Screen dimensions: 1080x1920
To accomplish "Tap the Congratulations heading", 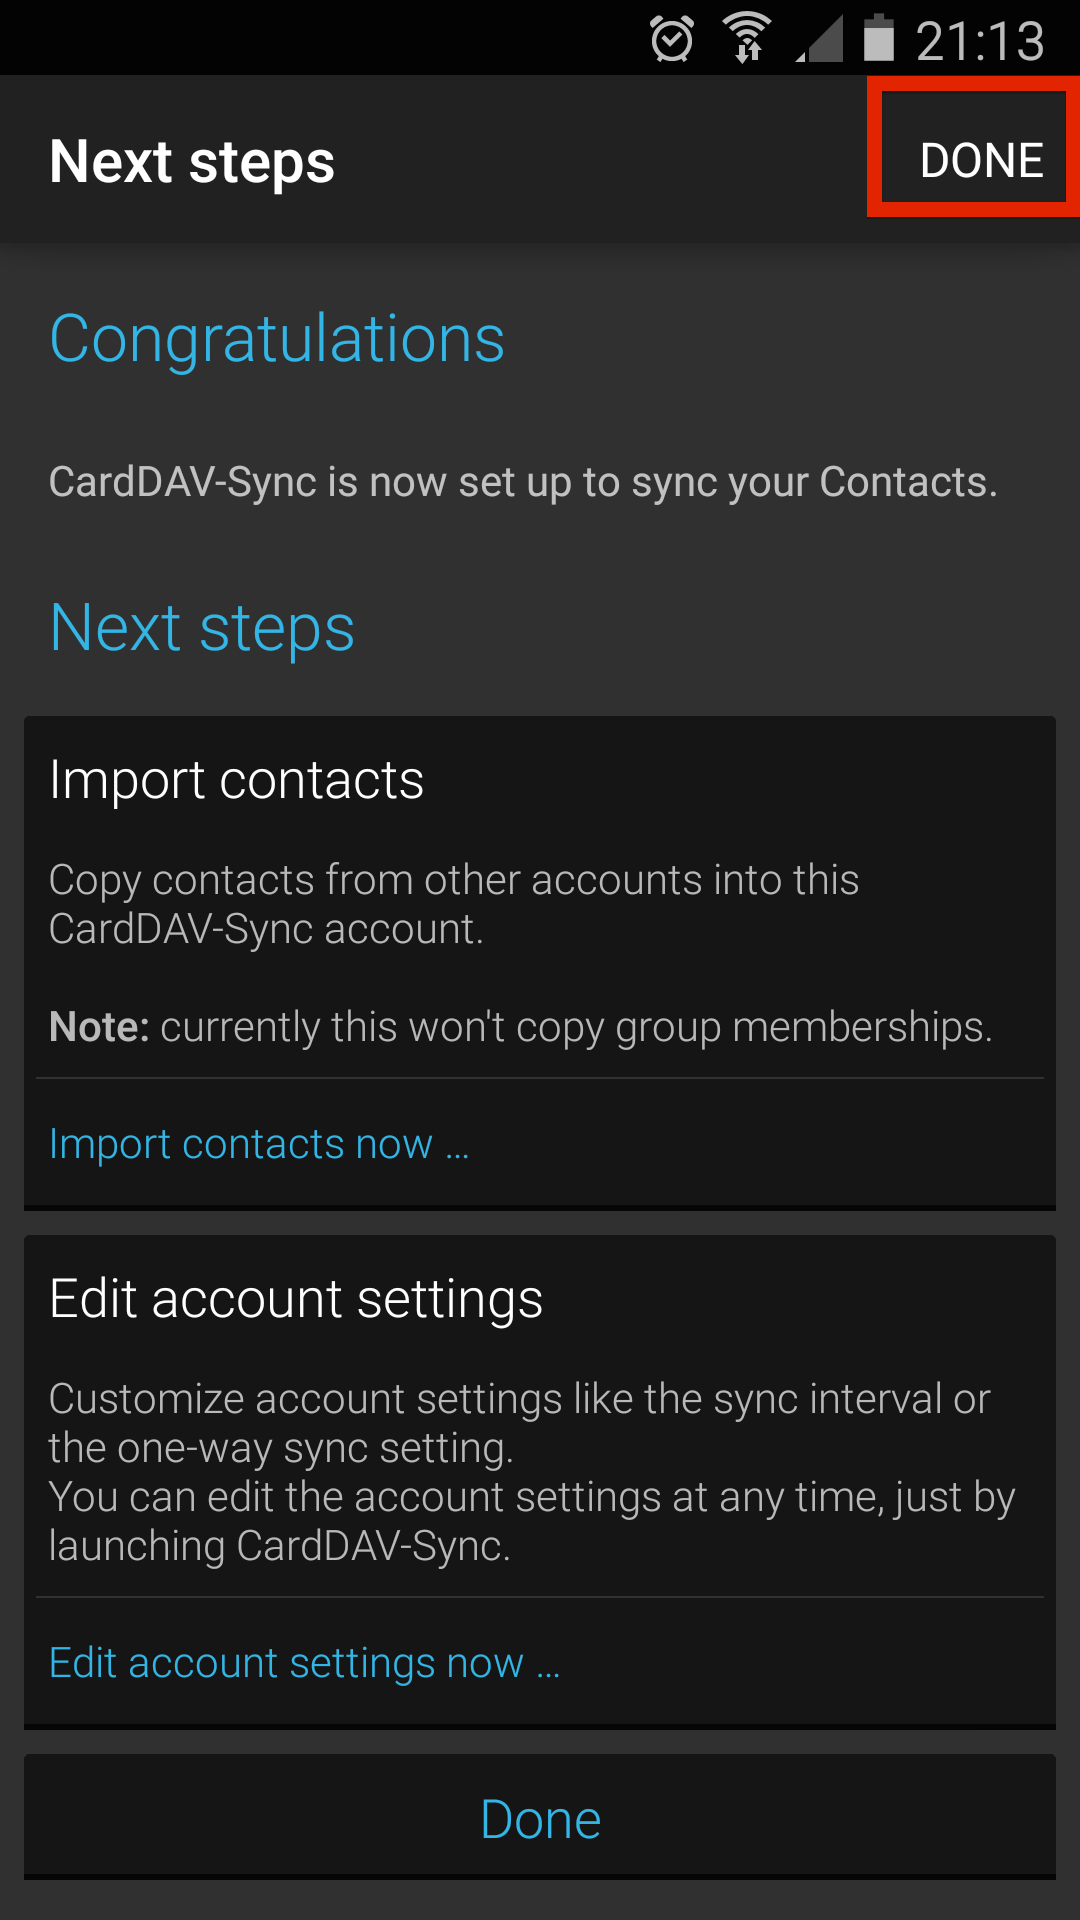I will 277,340.
